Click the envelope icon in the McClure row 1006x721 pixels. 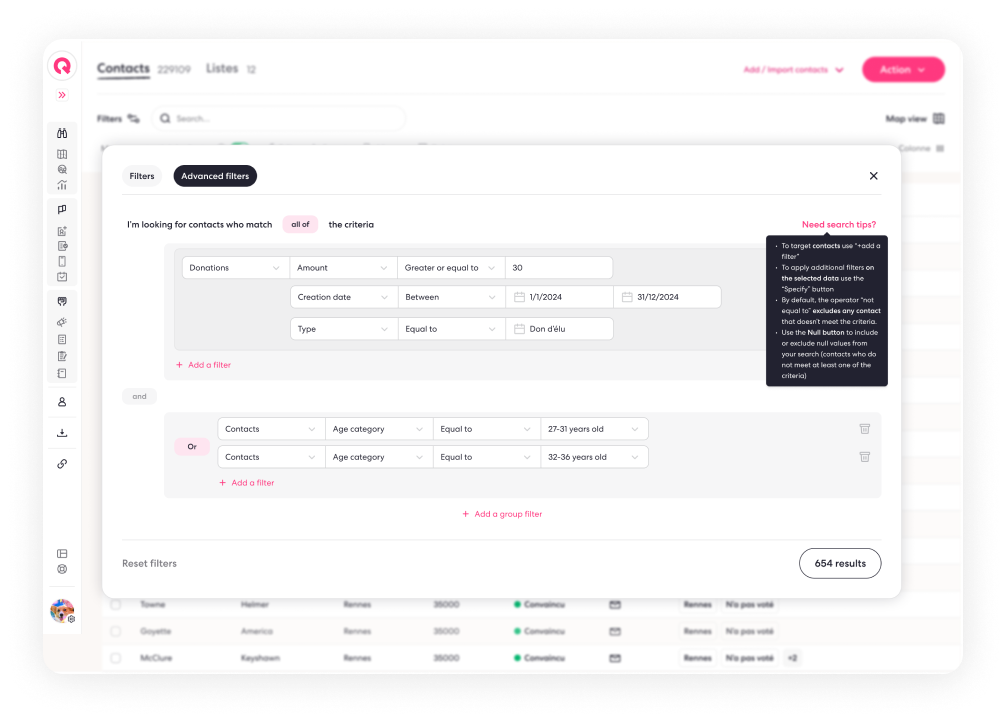(615, 658)
